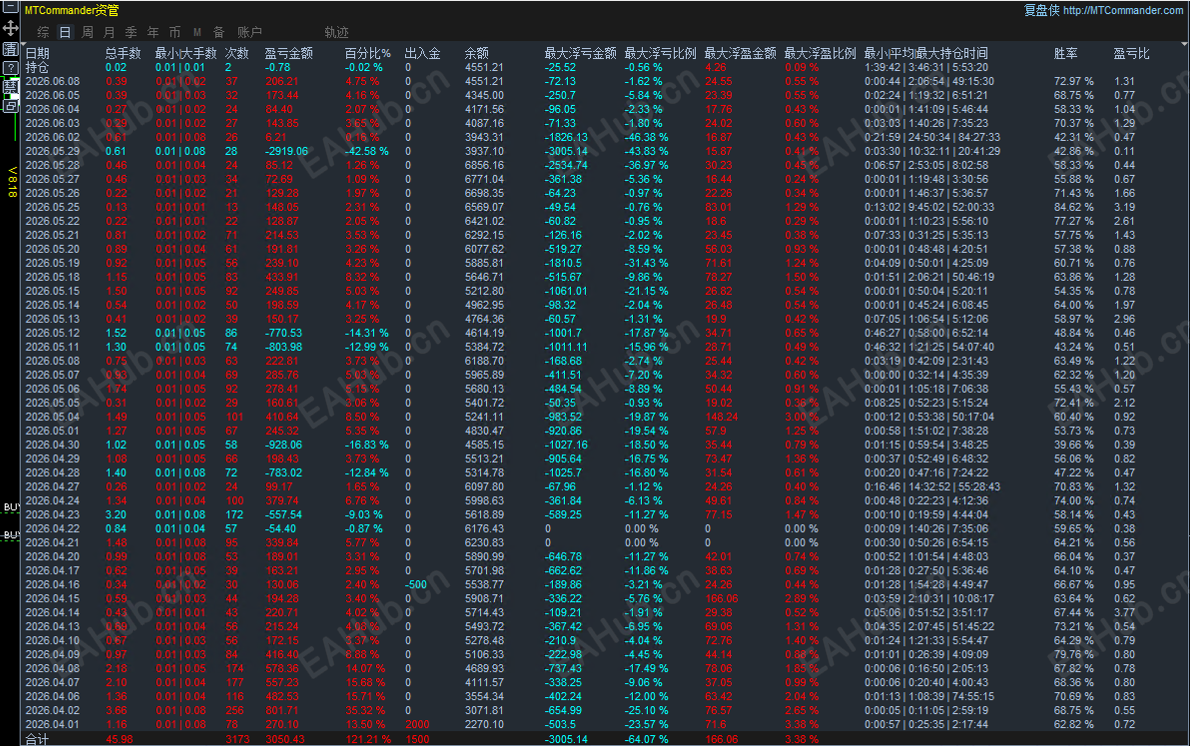Click the 最大浮亏金额 column header
Viewport: 1190px width, 746px height.
coord(581,53)
